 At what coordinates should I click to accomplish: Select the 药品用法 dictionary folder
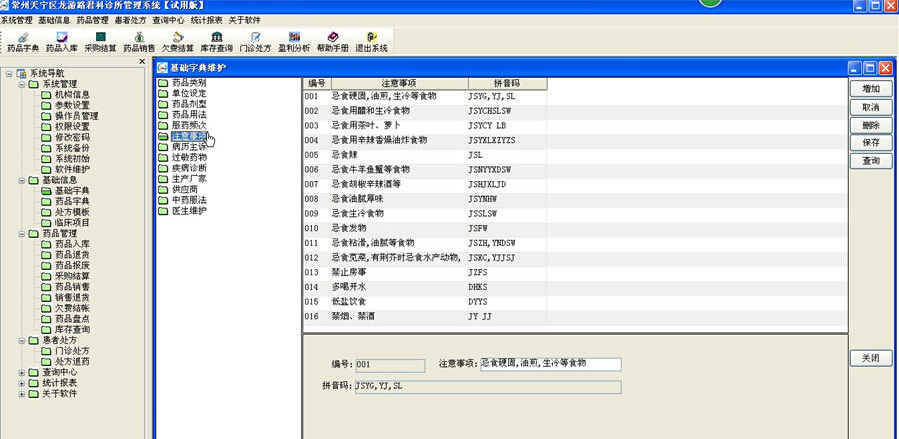[x=183, y=115]
